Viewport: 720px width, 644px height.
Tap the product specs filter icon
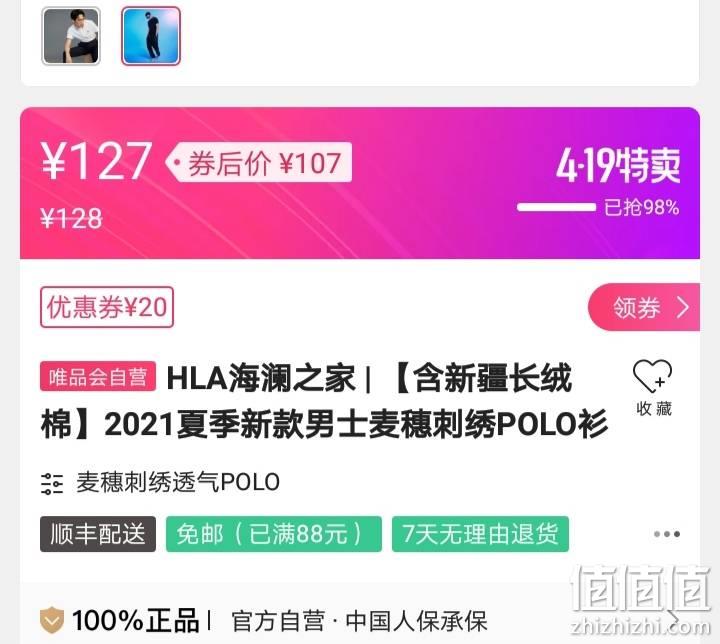coord(52,484)
